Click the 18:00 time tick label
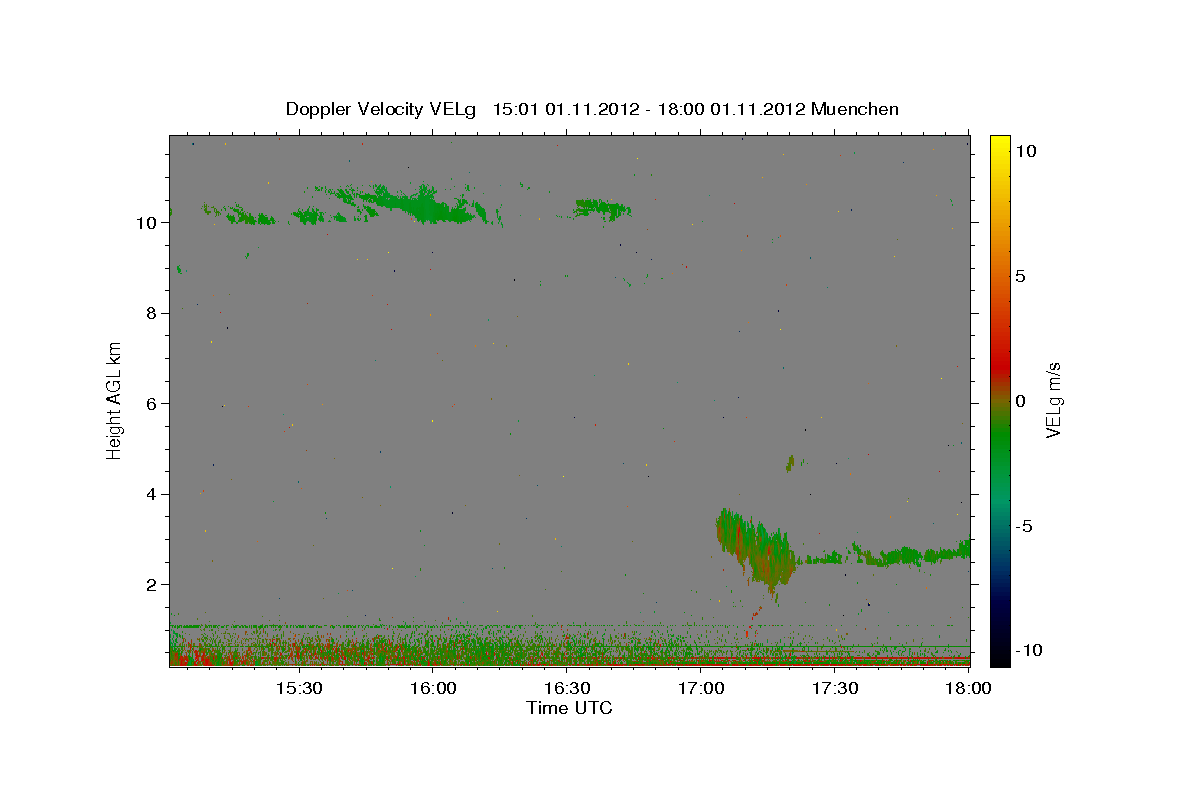This screenshot has height=800, width=1200. (x=968, y=689)
